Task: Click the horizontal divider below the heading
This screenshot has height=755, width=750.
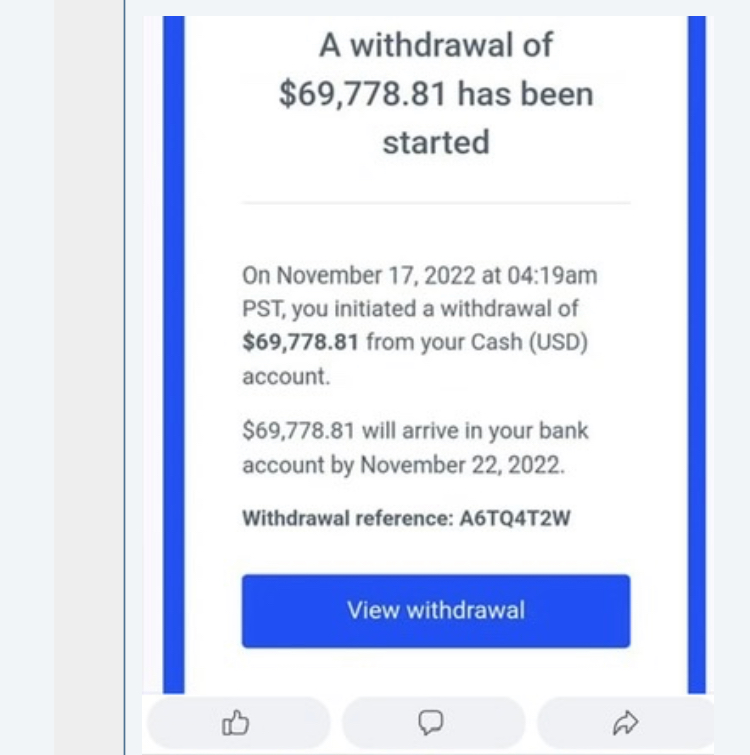Action: coord(436,203)
